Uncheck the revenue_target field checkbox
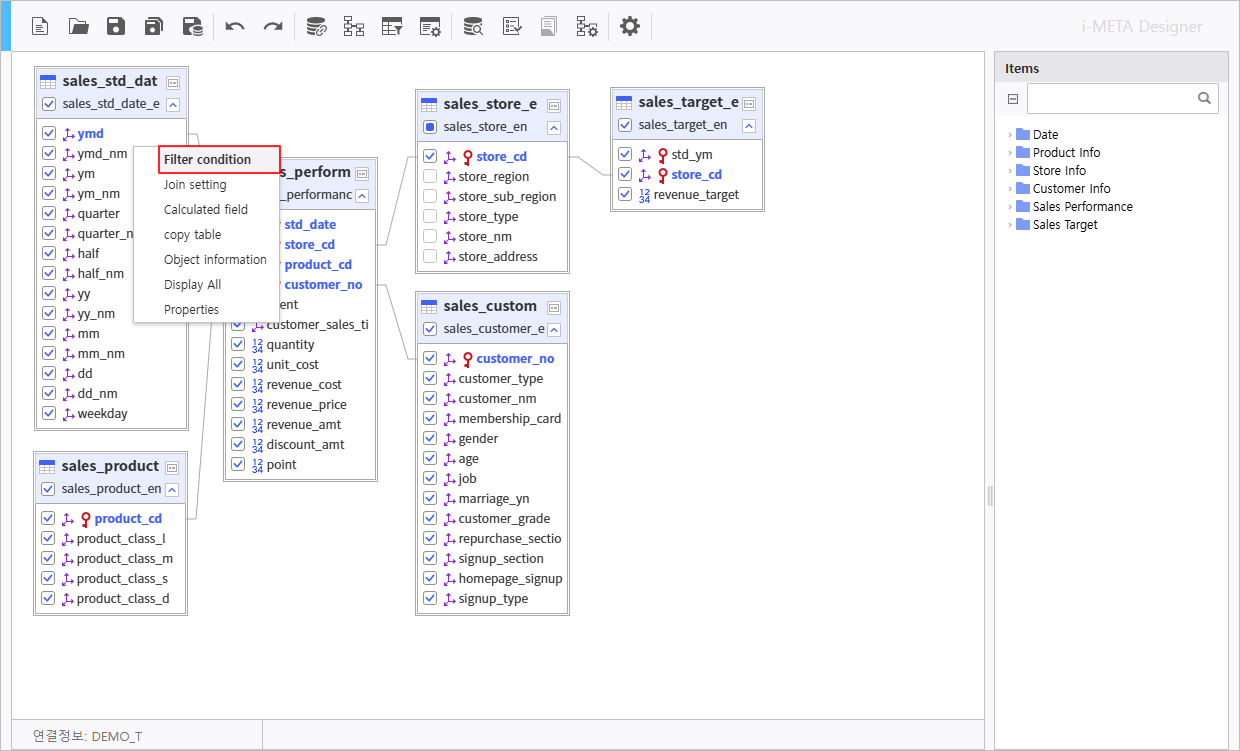Image resolution: width=1240 pixels, height=751 pixels. pyautogui.click(x=625, y=195)
